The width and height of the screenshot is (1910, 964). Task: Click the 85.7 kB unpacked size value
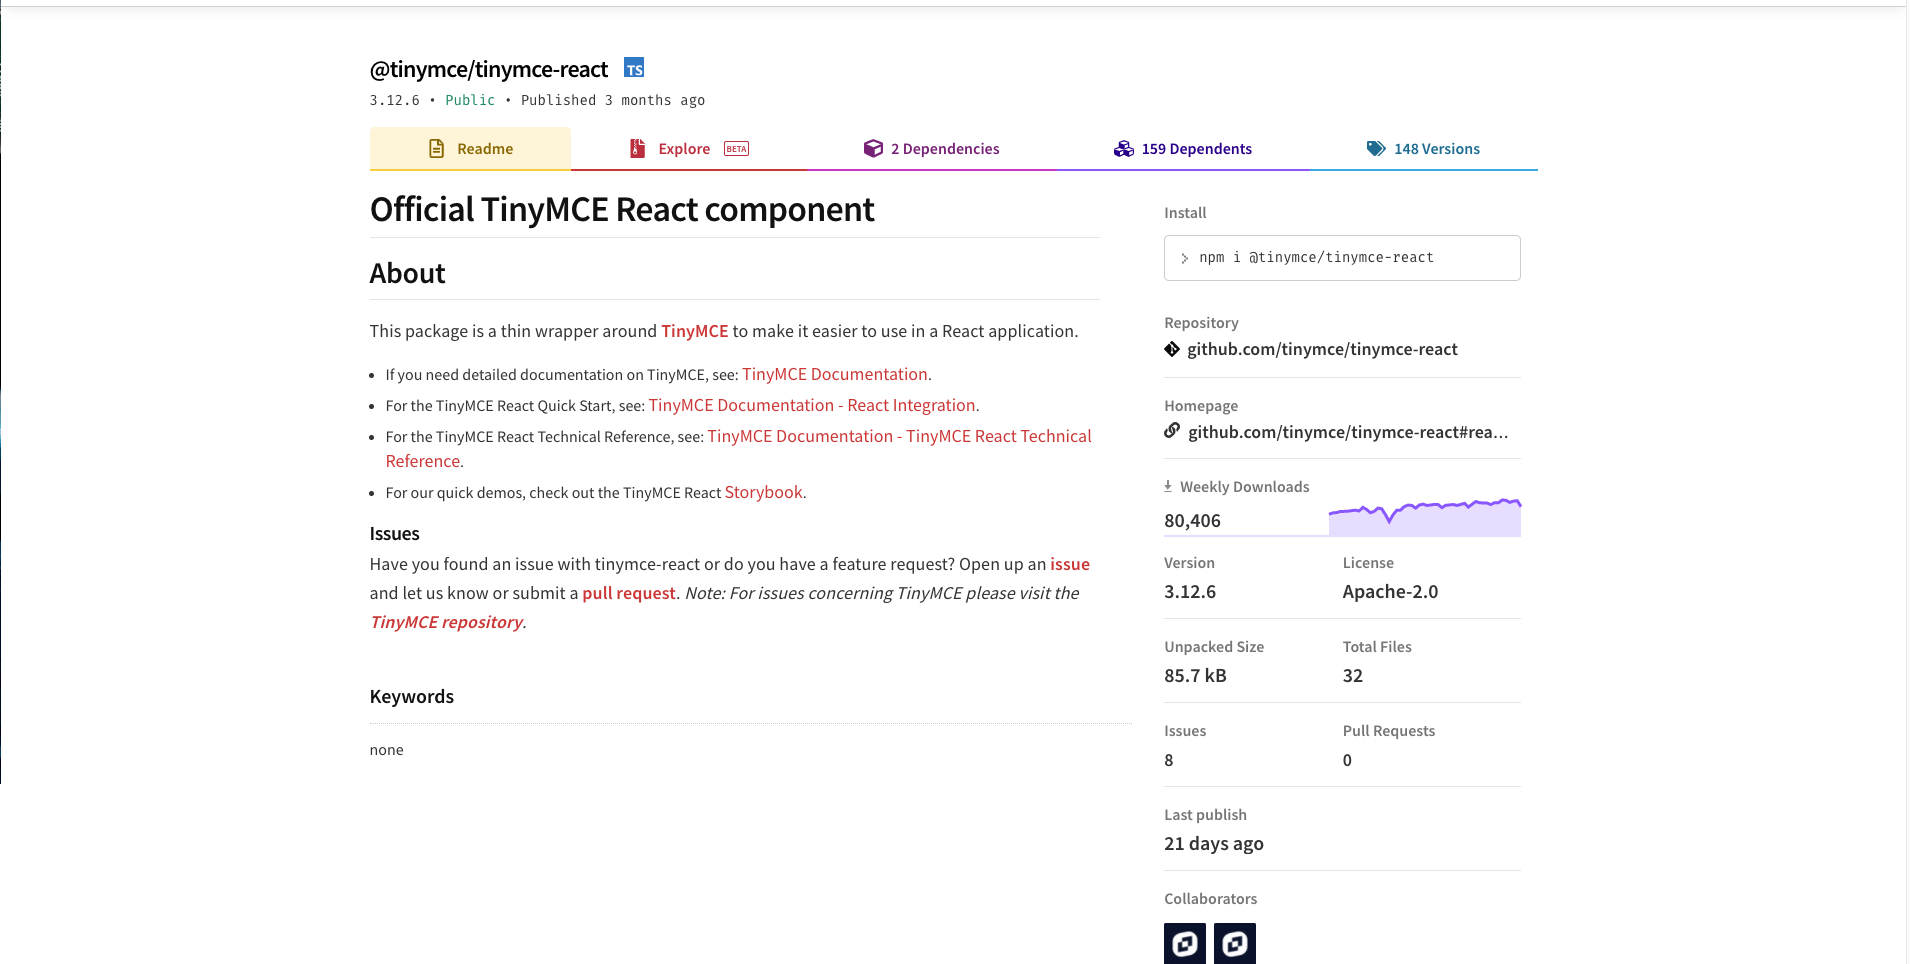(1195, 676)
